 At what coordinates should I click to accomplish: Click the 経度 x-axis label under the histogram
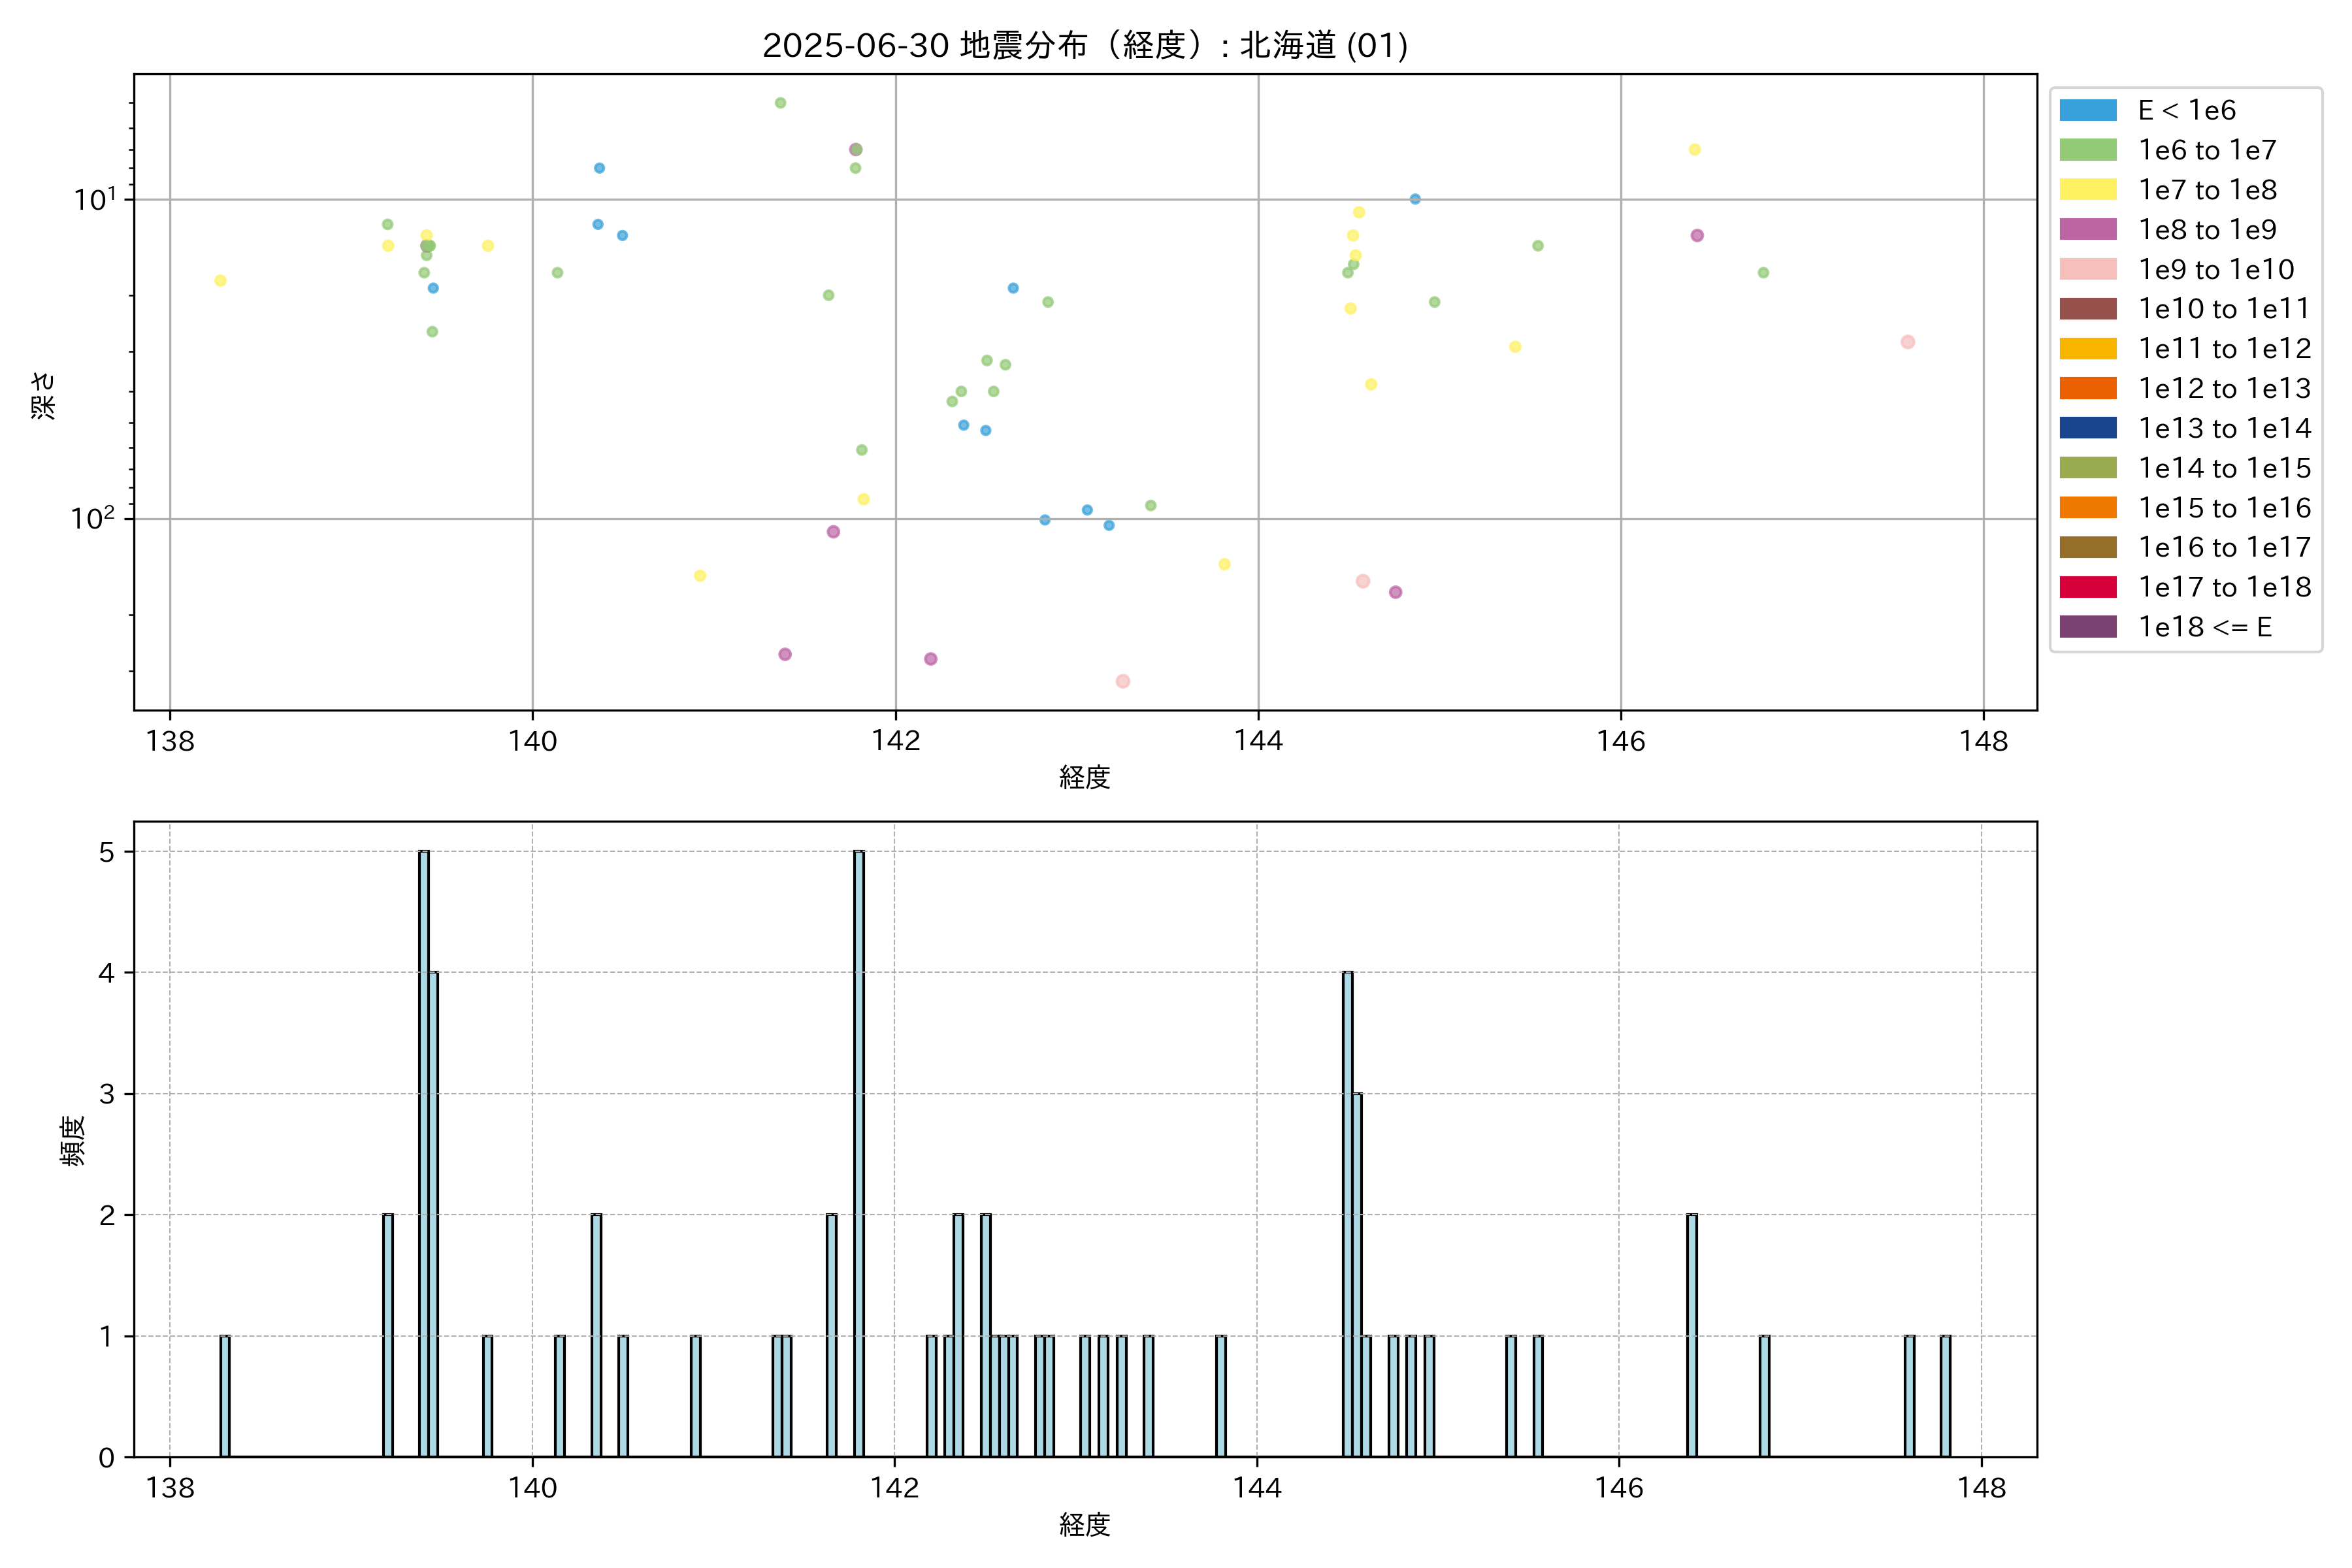[1085, 1525]
